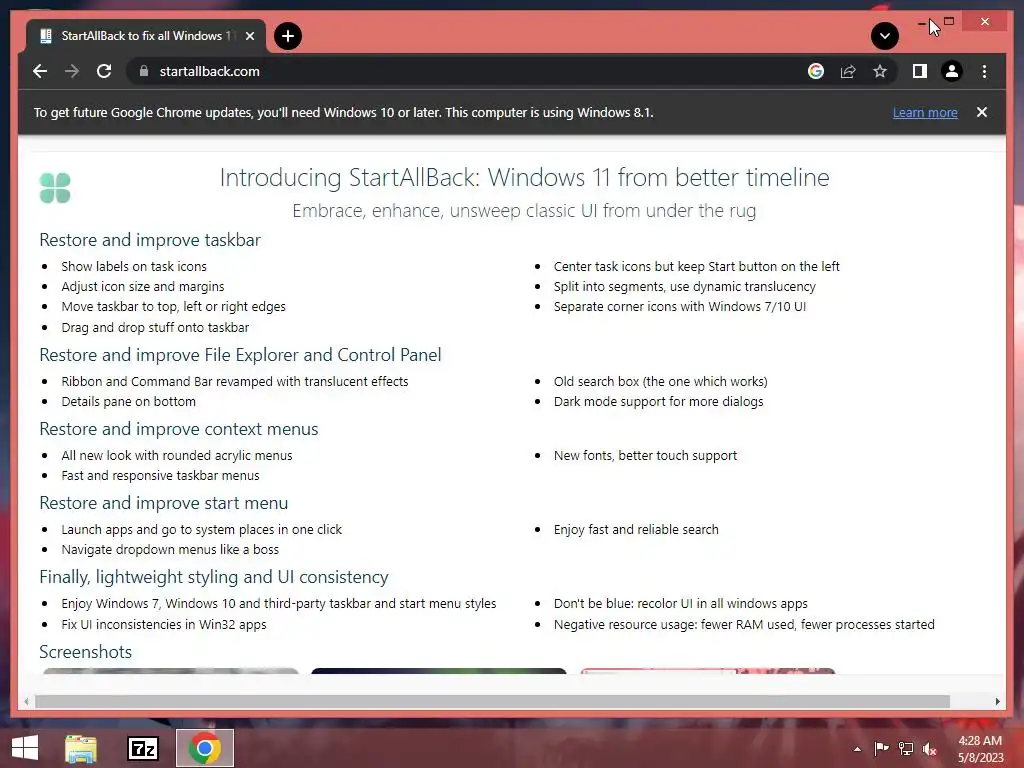The width and height of the screenshot is (1024, 768).
Task: Open the Chrome profile avatar menu
Action: (952, 71)
